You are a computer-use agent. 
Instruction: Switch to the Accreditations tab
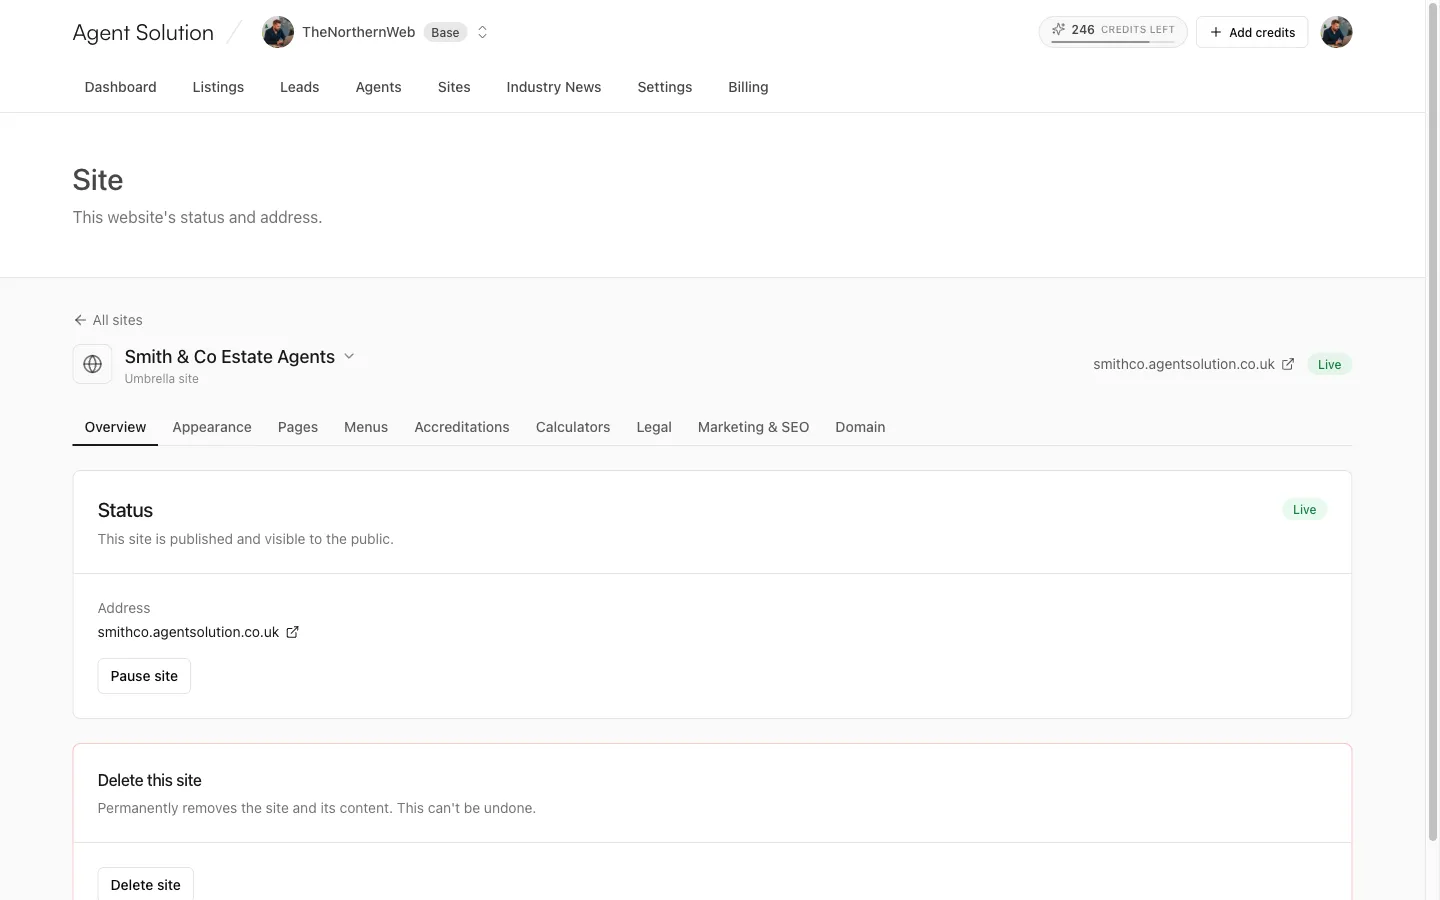coord(462,427)
